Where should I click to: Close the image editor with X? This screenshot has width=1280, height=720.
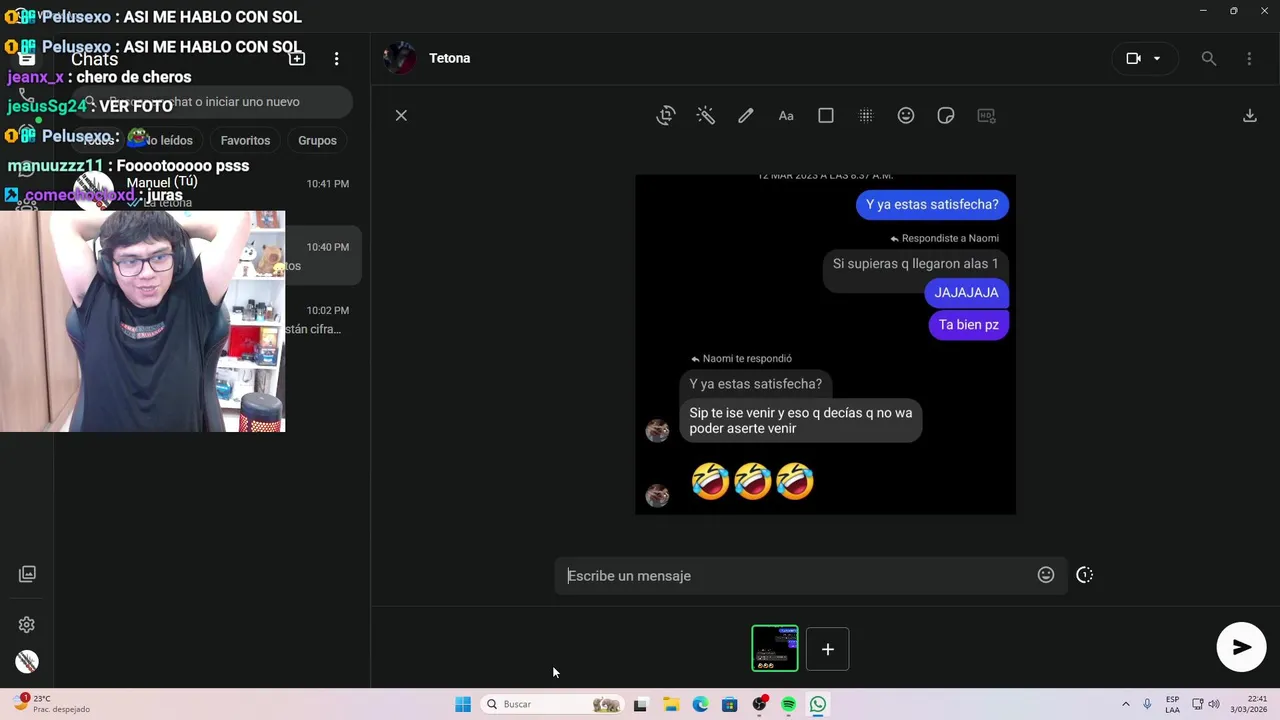coord(401,116)
